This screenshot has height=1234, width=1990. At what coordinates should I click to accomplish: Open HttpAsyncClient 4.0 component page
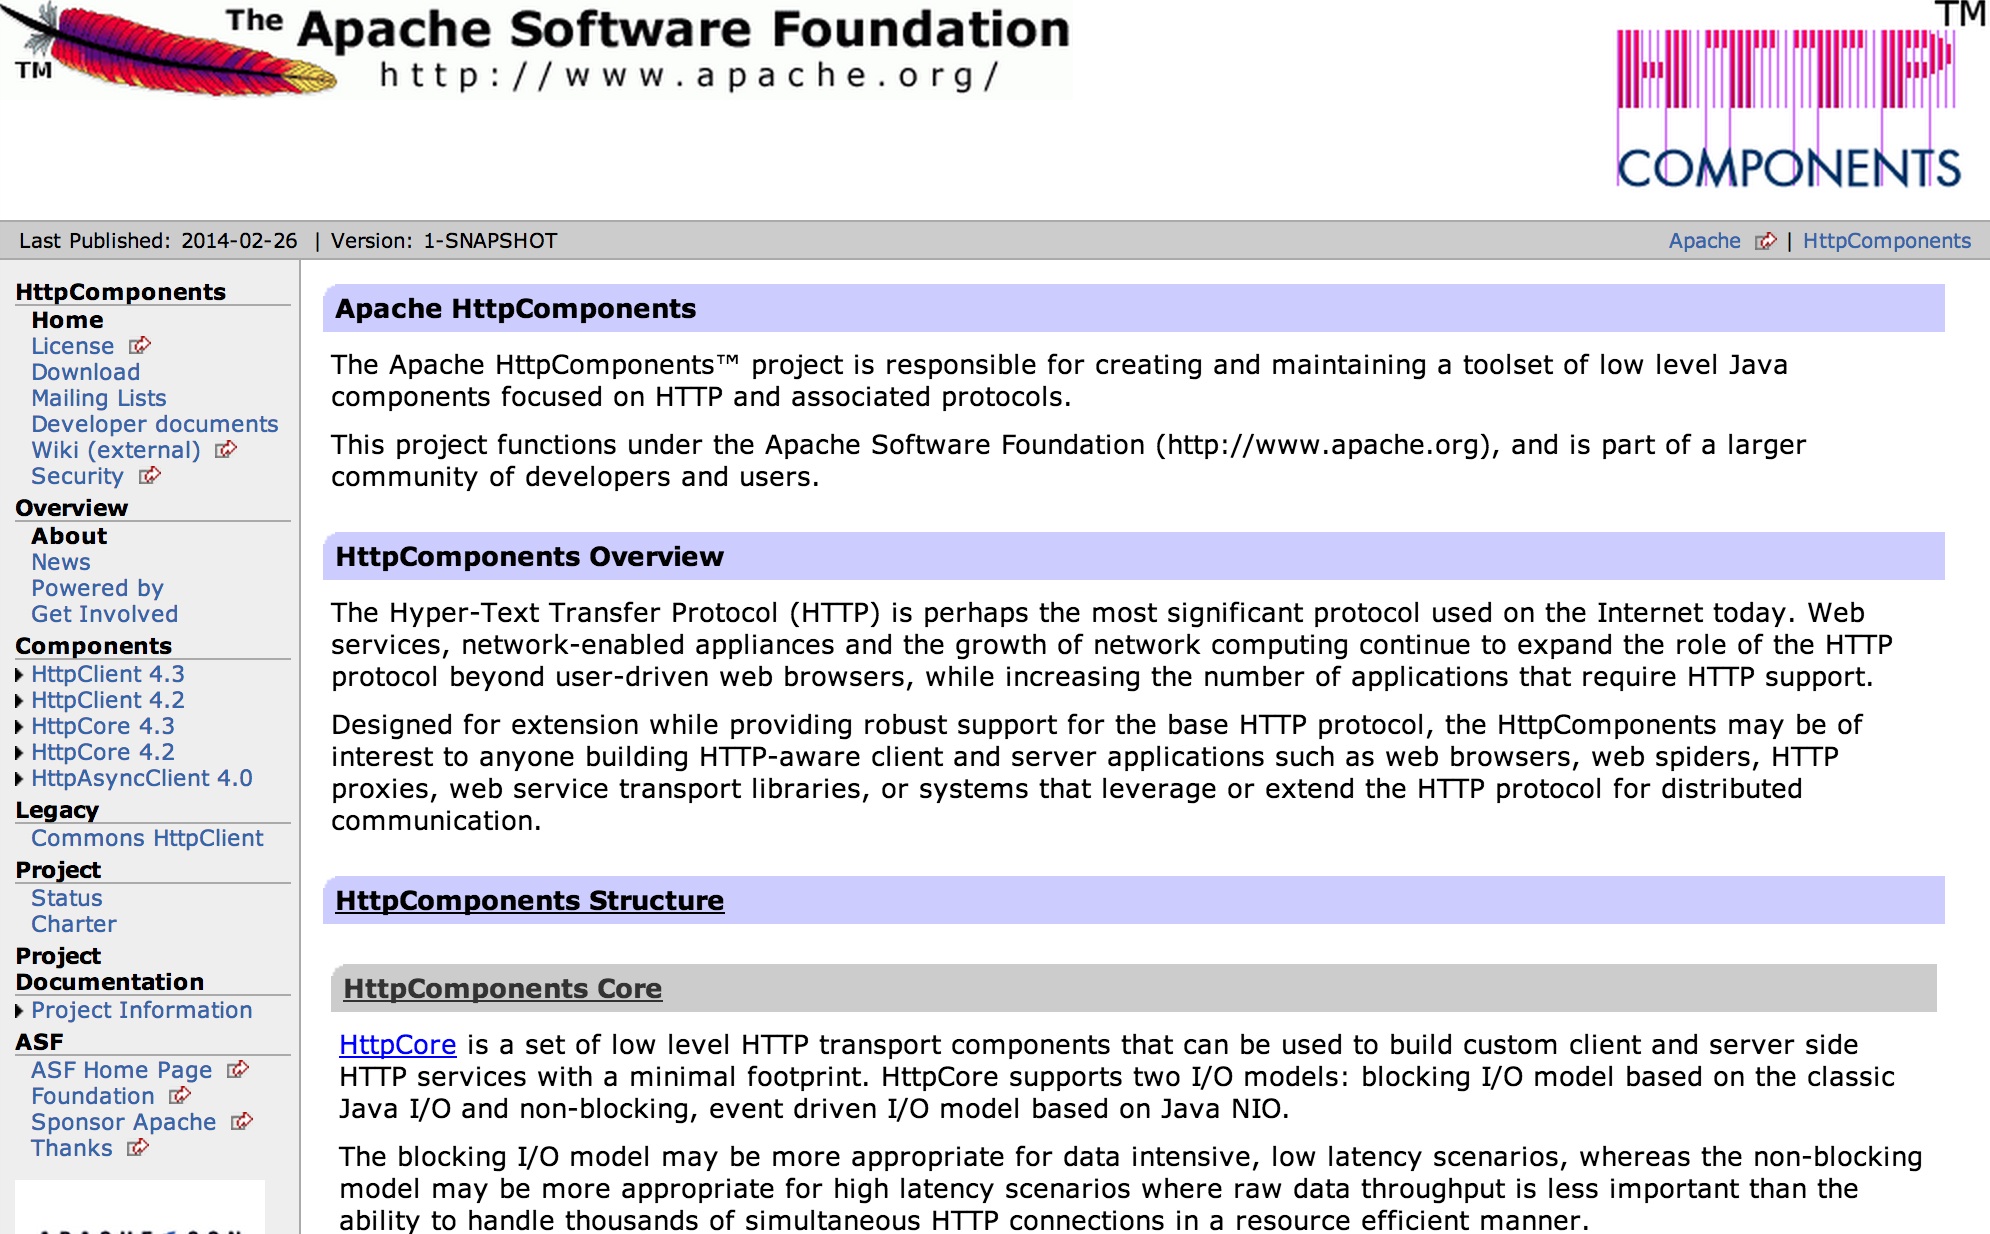142,778
